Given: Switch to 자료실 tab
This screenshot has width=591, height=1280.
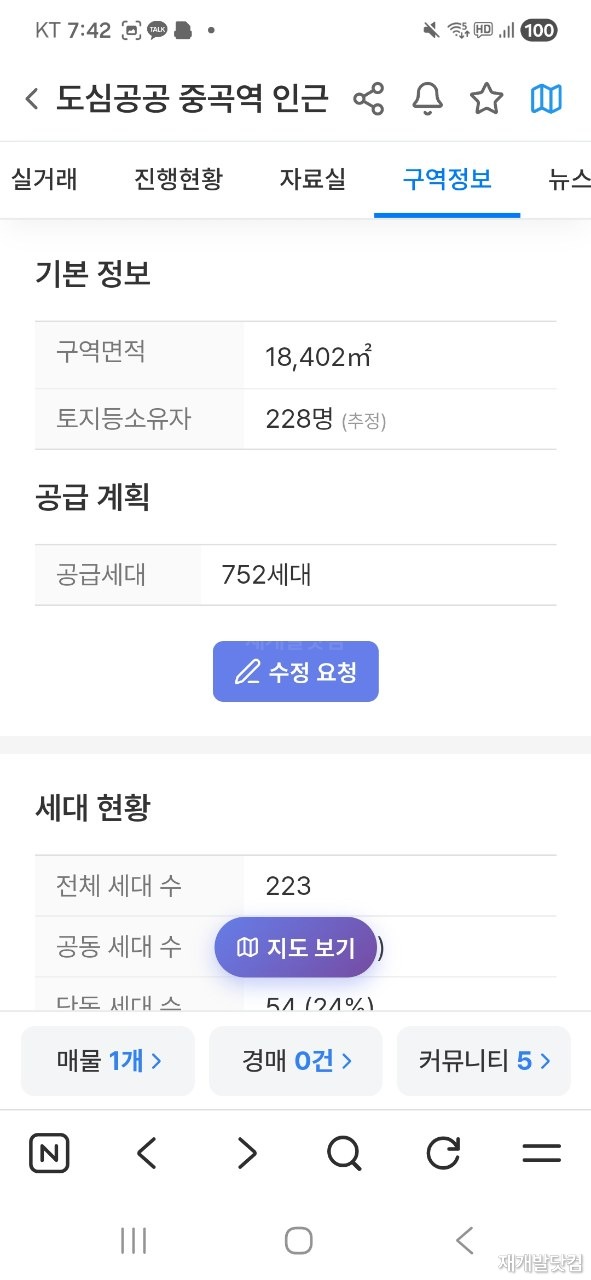Looking at the screenshot, I should tap(312, 180).
